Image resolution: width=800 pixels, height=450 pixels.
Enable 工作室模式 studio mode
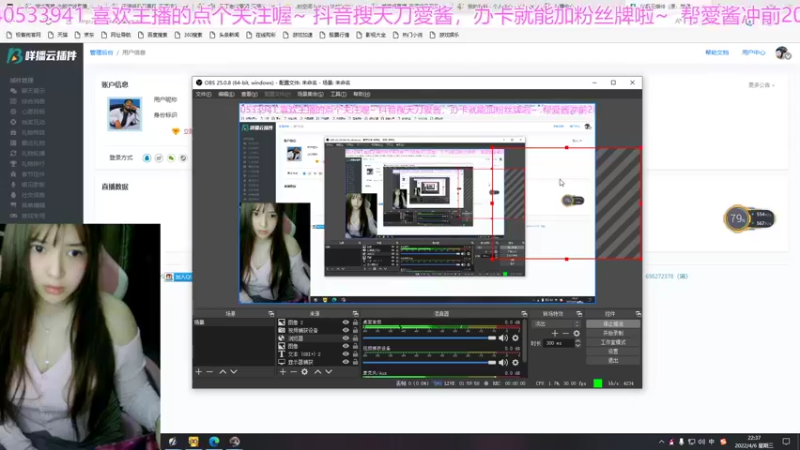click(613, 342)
